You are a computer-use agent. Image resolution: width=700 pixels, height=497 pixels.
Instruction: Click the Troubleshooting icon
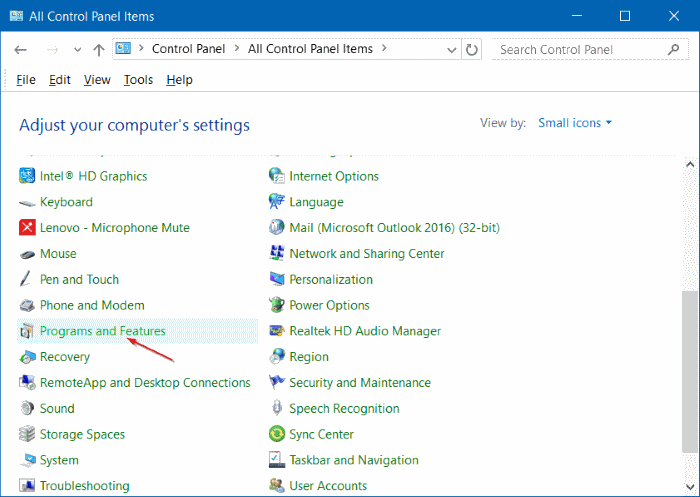[x=27, y=486]
